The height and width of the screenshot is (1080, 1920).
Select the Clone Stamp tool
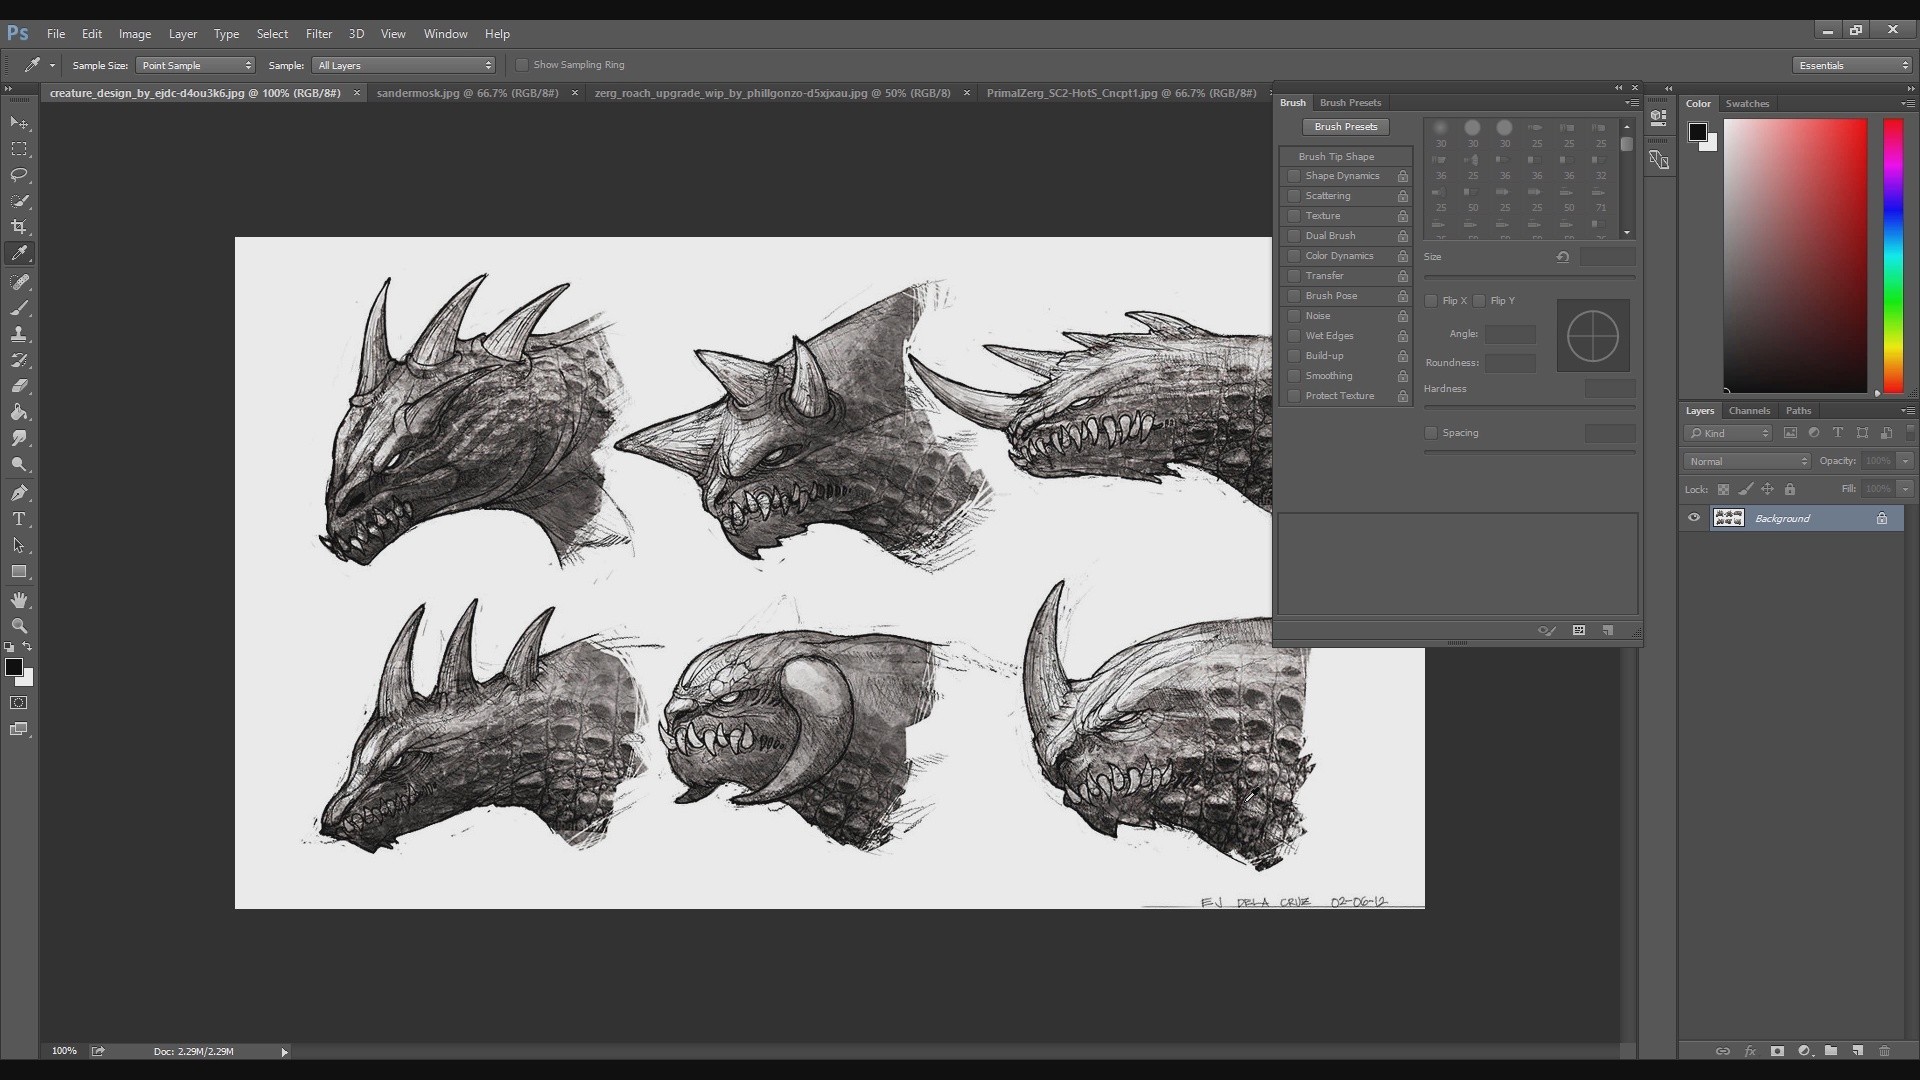coord(19,334)
